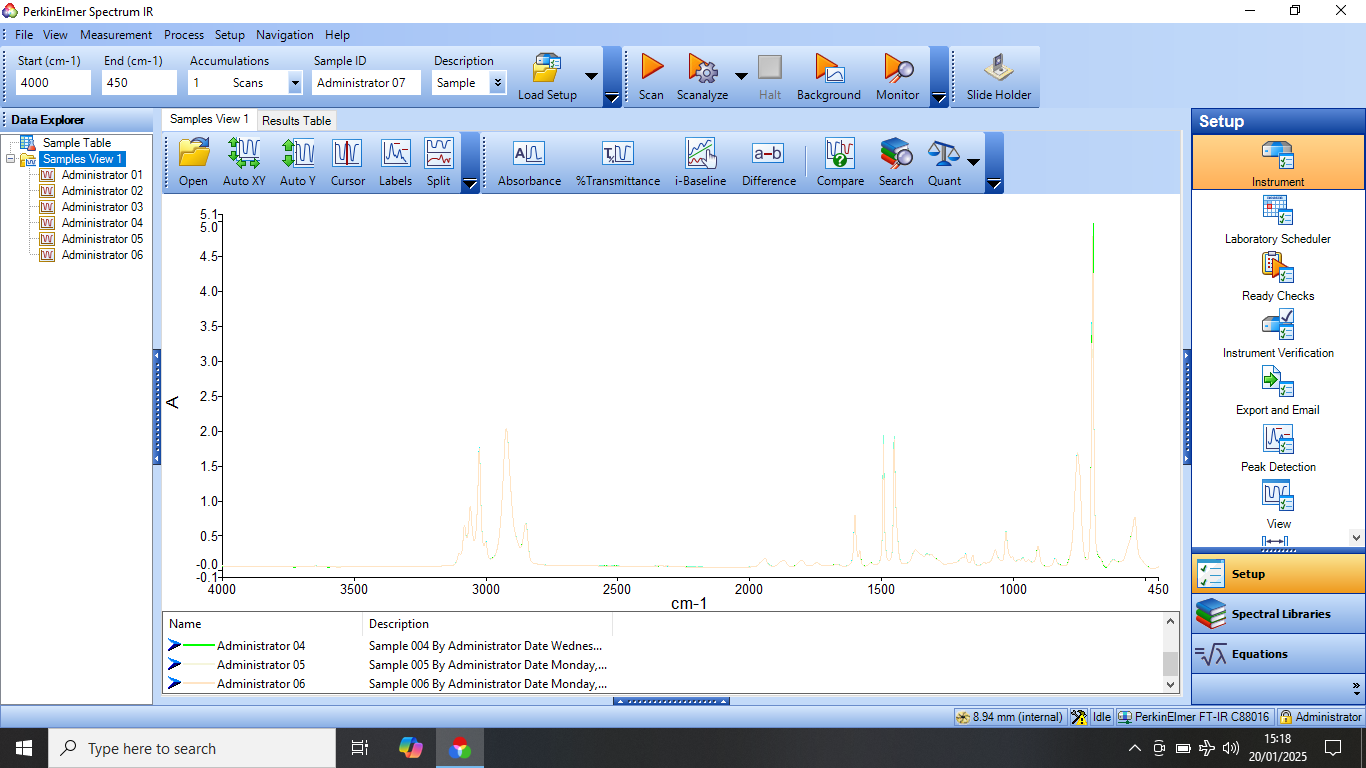This screenshot has height=768, width=1366.
Task: Run i-Baseline correction
Action: [700, 154]
